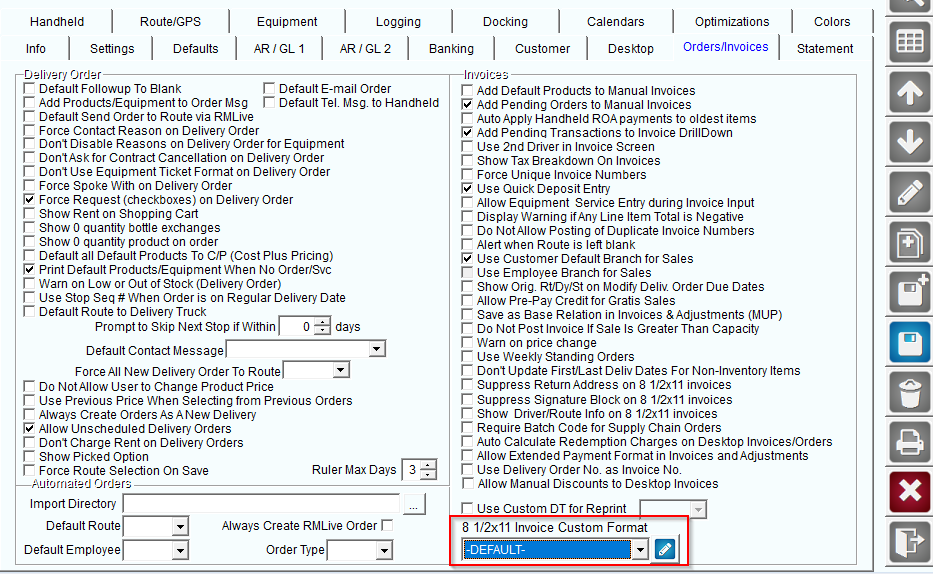This screenshot has height=574, width=933.
Task: Open the Logging tab
Action: 398,22
